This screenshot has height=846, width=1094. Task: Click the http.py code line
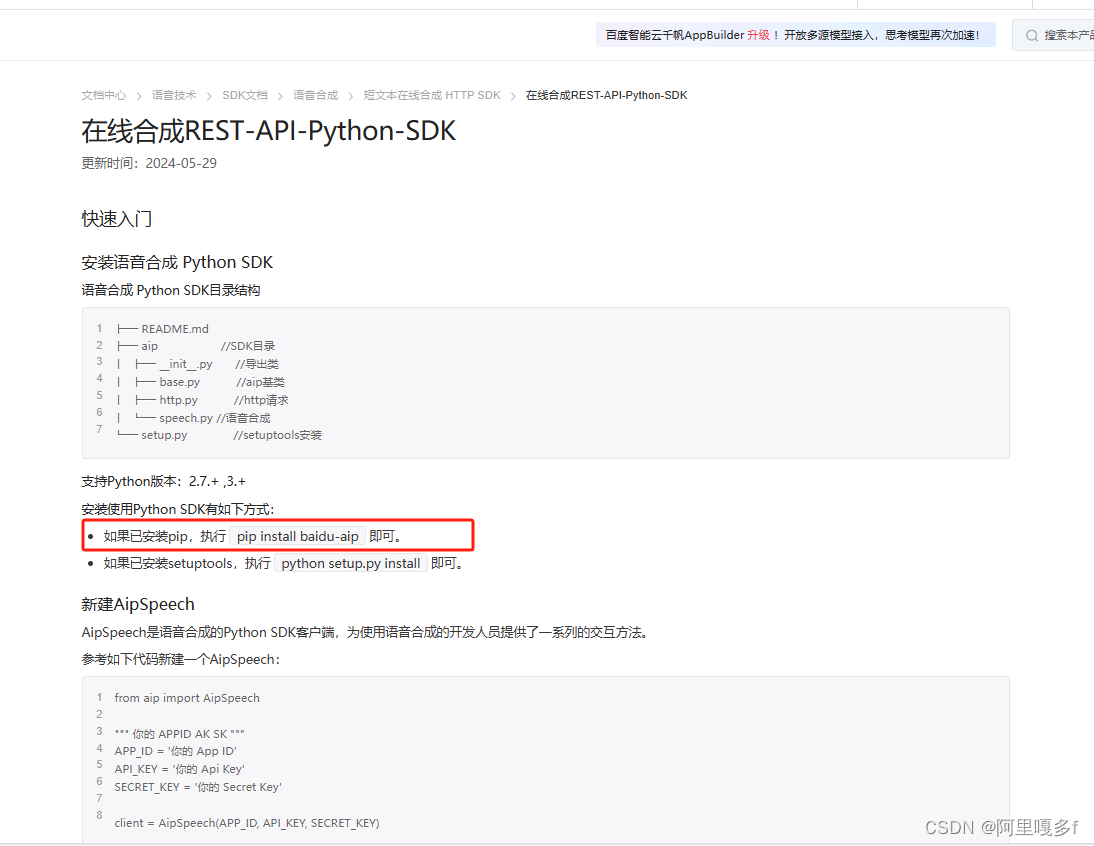click(x=202, y=400)
